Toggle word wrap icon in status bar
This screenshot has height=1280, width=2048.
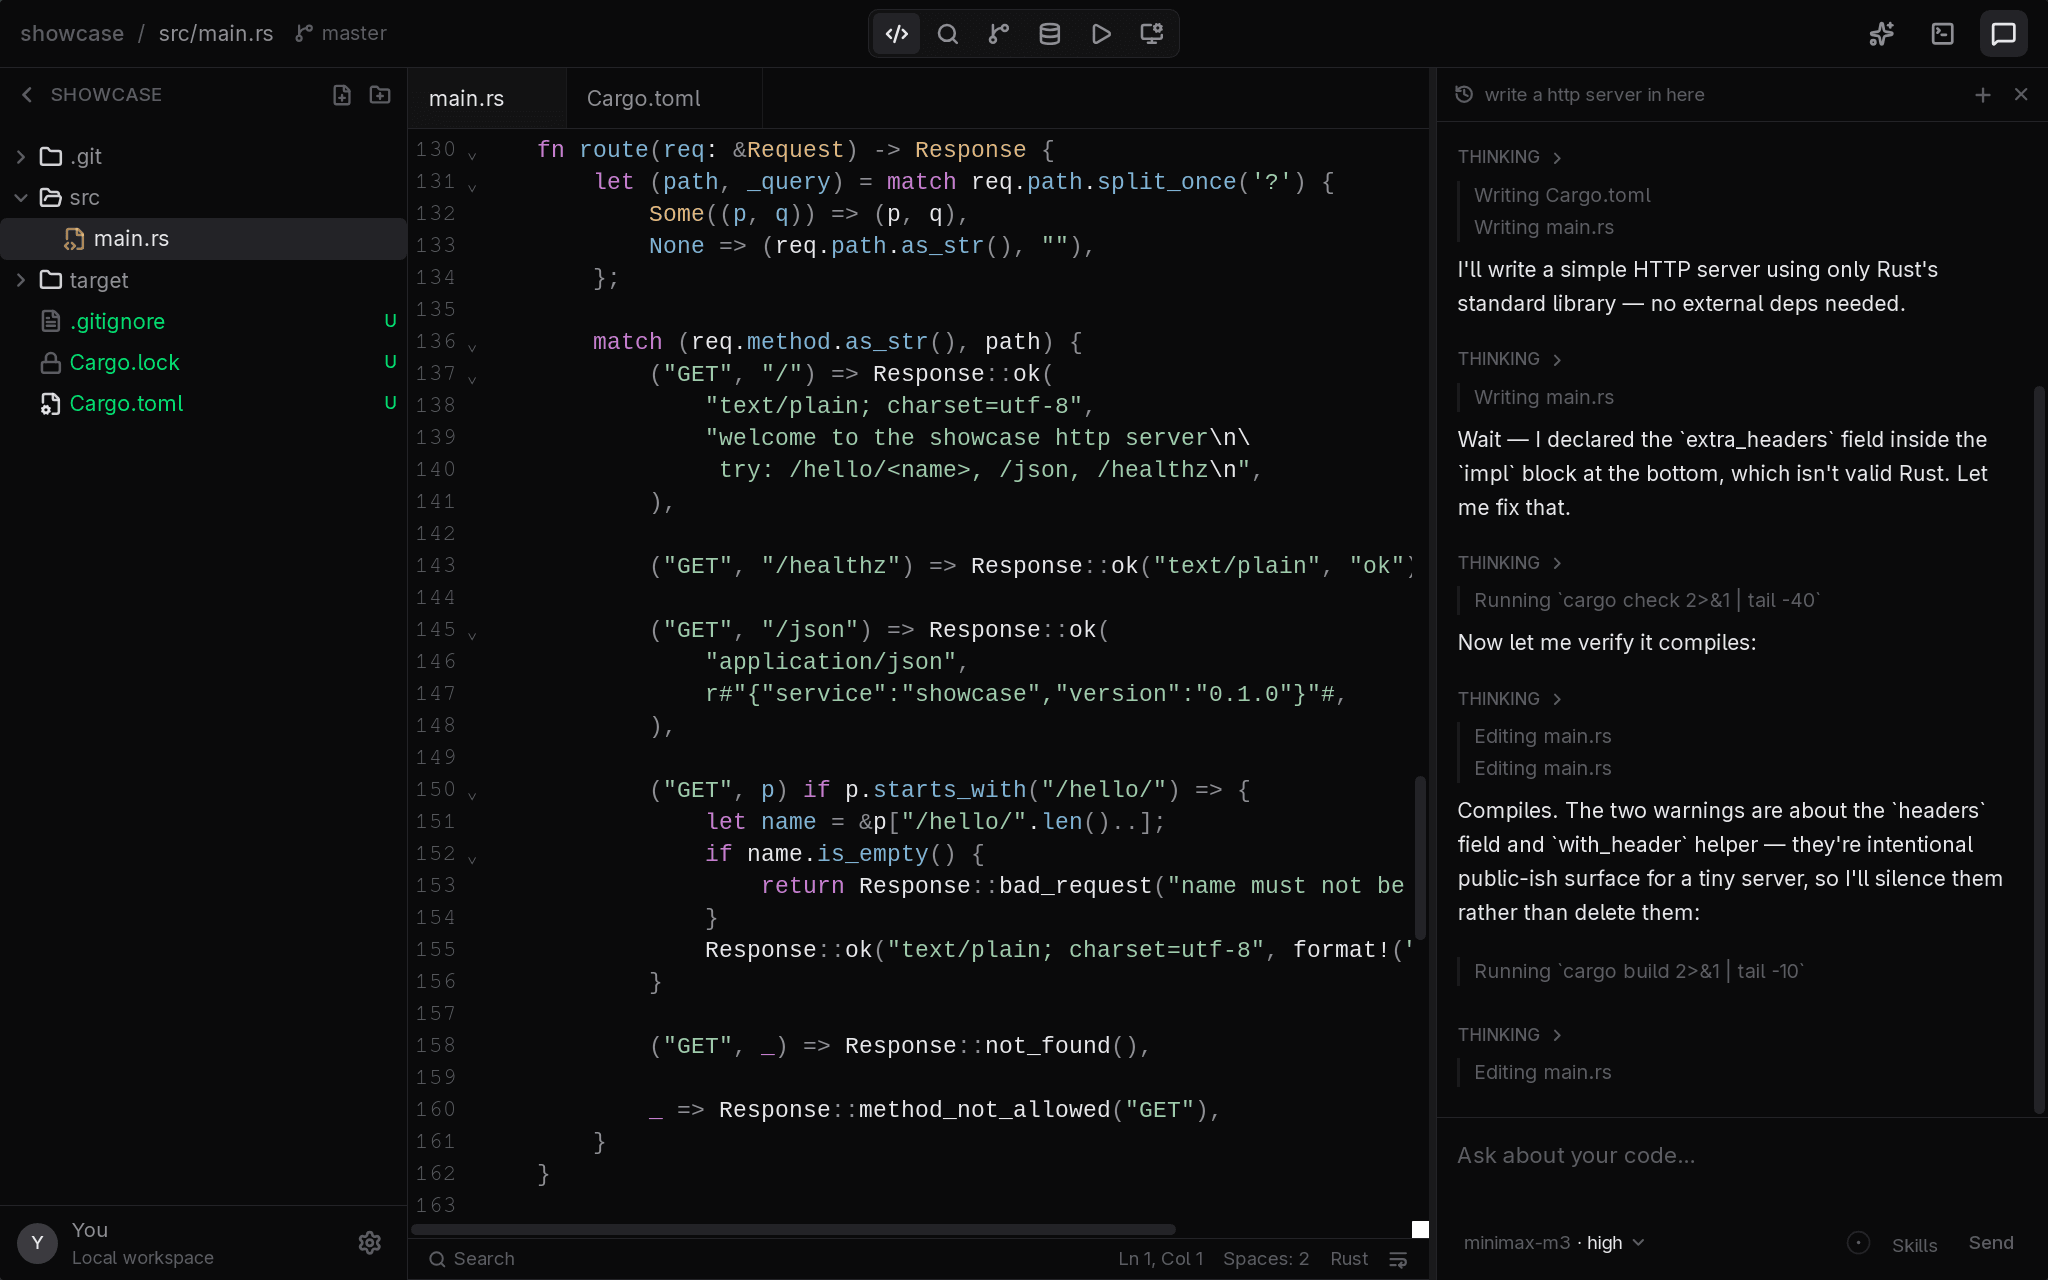(x=1399, y=1259)
